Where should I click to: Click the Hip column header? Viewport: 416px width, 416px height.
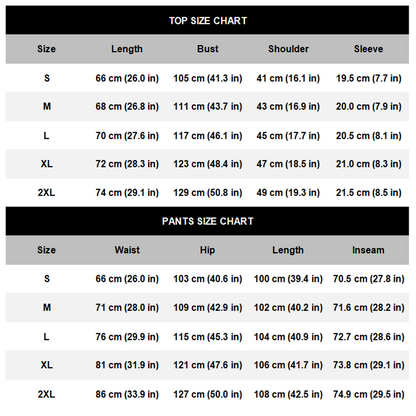(207, 250)
